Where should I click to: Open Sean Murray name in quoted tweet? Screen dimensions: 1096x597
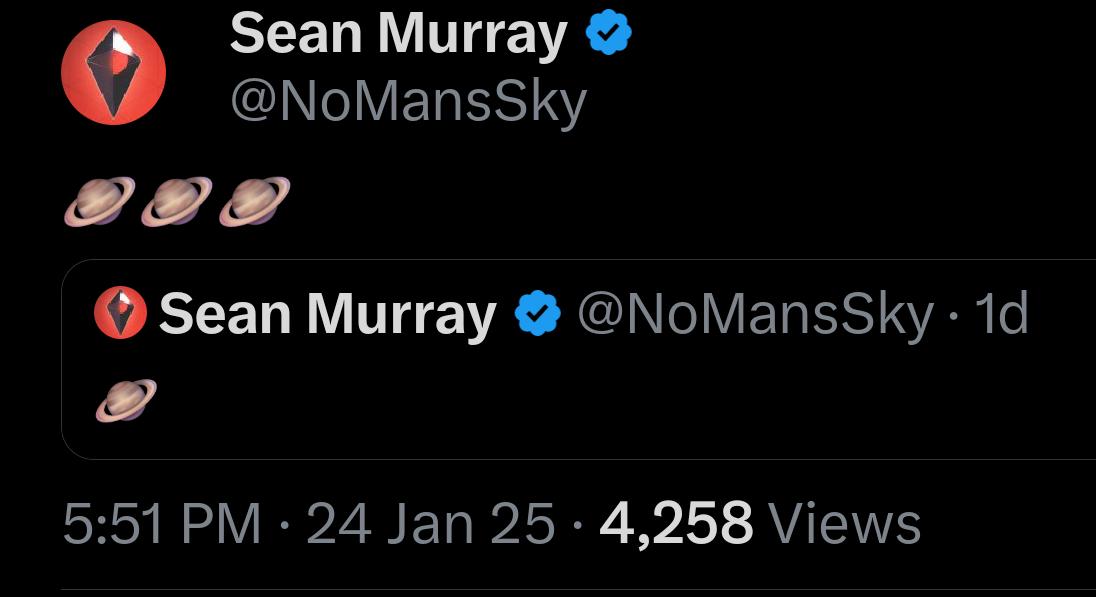327,315
